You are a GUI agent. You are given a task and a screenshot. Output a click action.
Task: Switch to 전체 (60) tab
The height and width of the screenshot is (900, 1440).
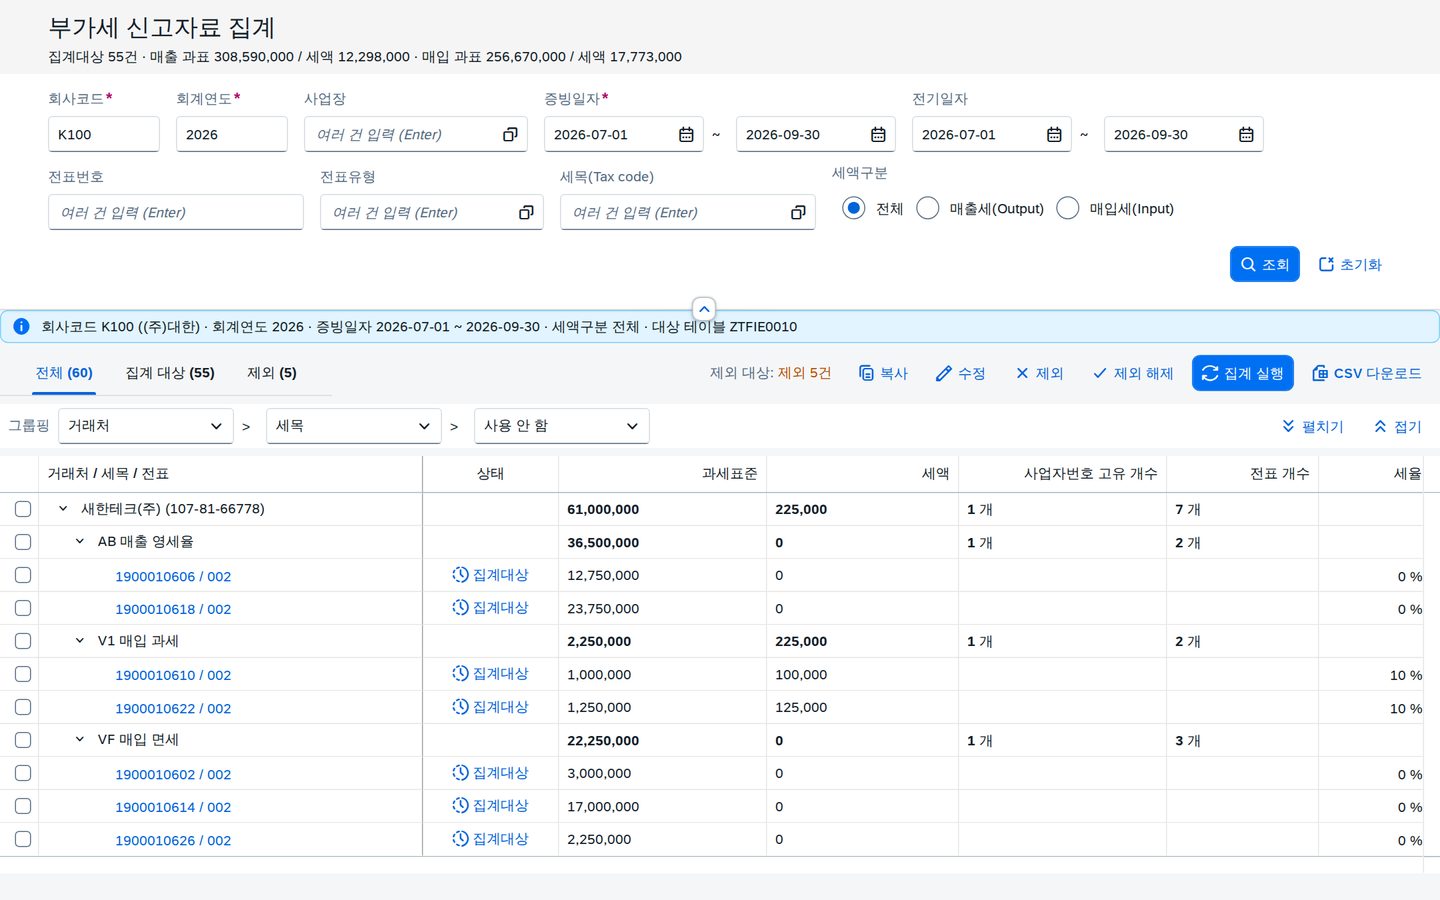pos(64,373)
